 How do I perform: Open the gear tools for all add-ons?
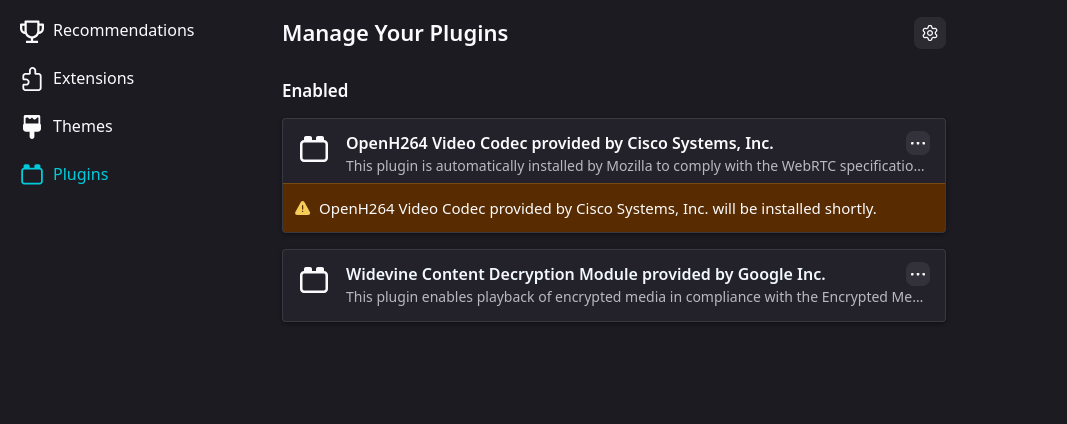[x=930, y=33]
